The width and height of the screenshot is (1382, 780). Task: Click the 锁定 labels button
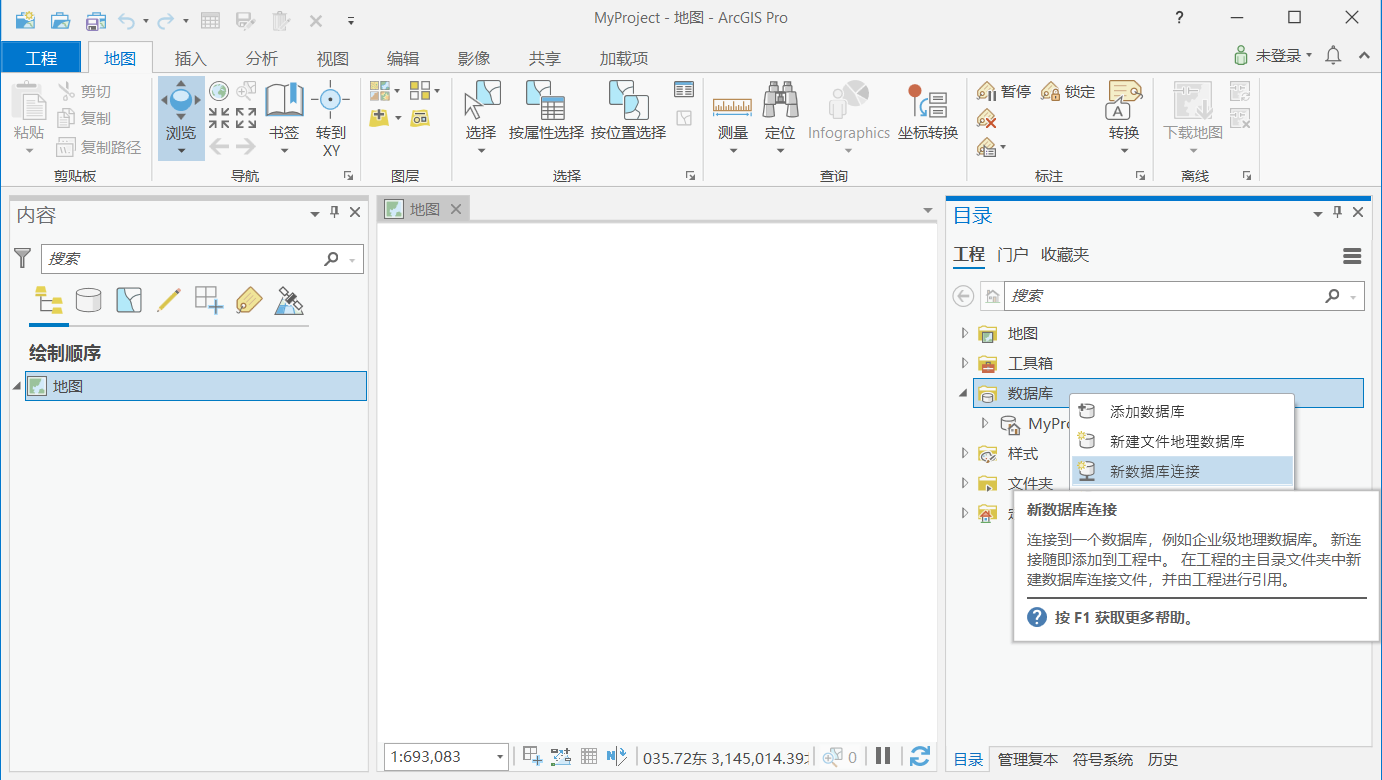[1068, 91]
